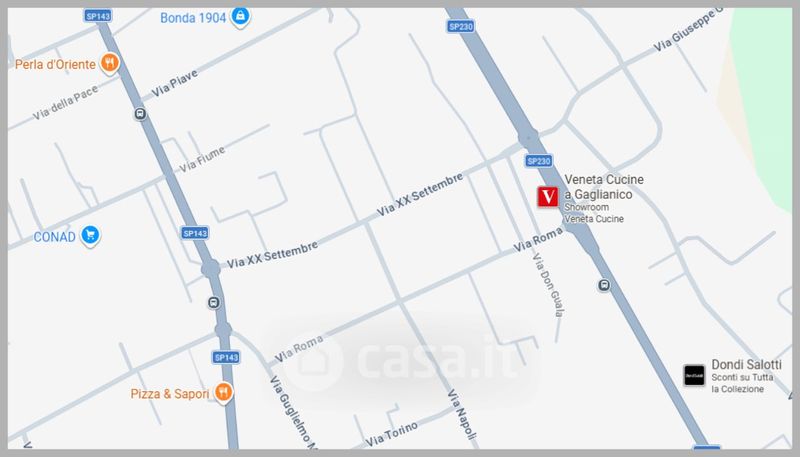Screen dimensions: 800x457
Task: Open the black Dondi Salotti logo marker
Action: click(x=694, y=376)
